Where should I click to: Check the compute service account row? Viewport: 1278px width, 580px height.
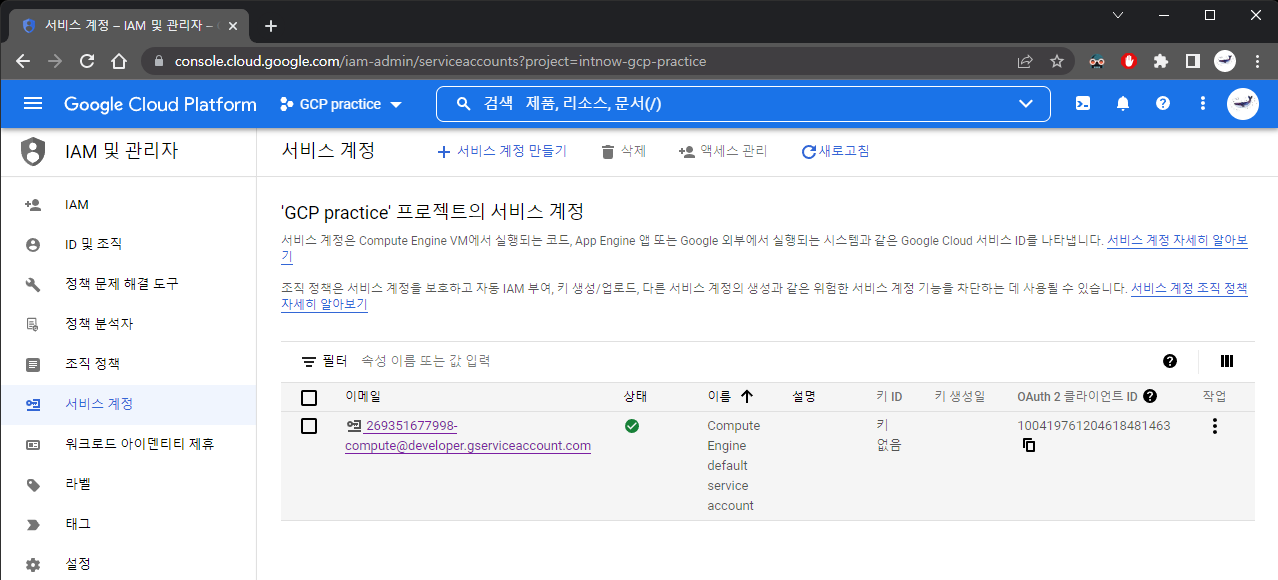click(x=309, y=426)
